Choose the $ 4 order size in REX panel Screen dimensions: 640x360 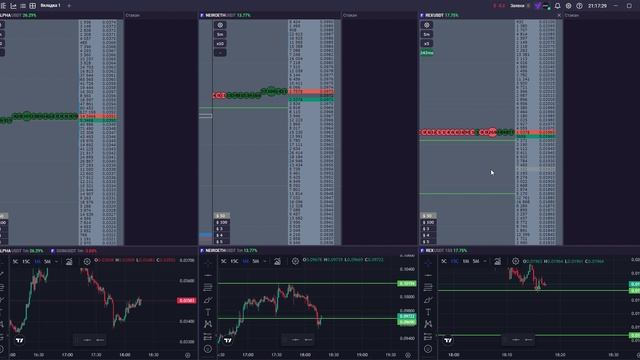tap(428, 236)
